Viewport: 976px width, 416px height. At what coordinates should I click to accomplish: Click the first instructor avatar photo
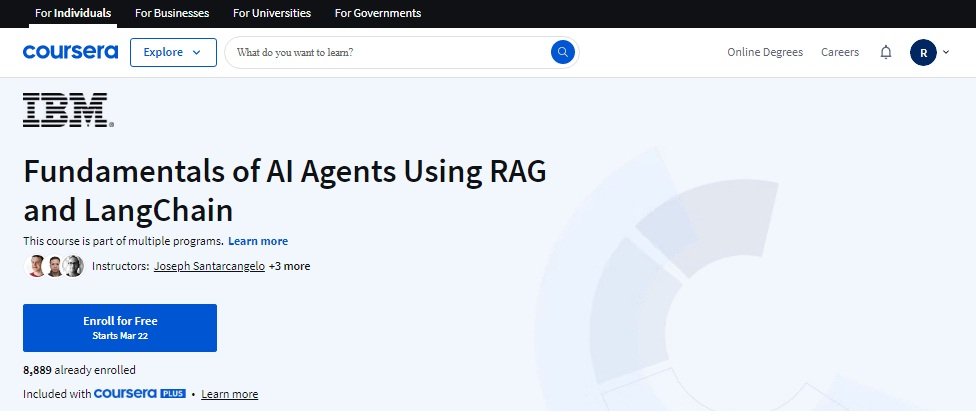click(x=36, y=266)
